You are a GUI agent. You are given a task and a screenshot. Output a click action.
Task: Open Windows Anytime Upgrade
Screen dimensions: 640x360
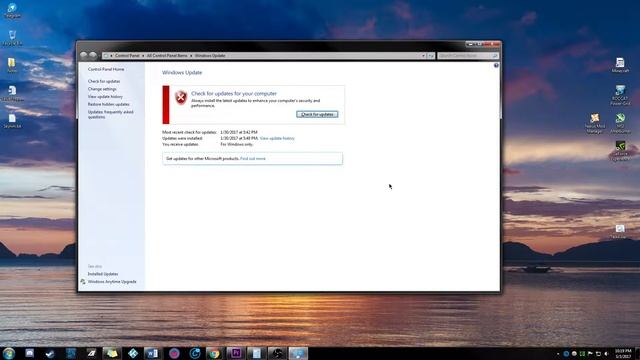(x=112, y=282)
